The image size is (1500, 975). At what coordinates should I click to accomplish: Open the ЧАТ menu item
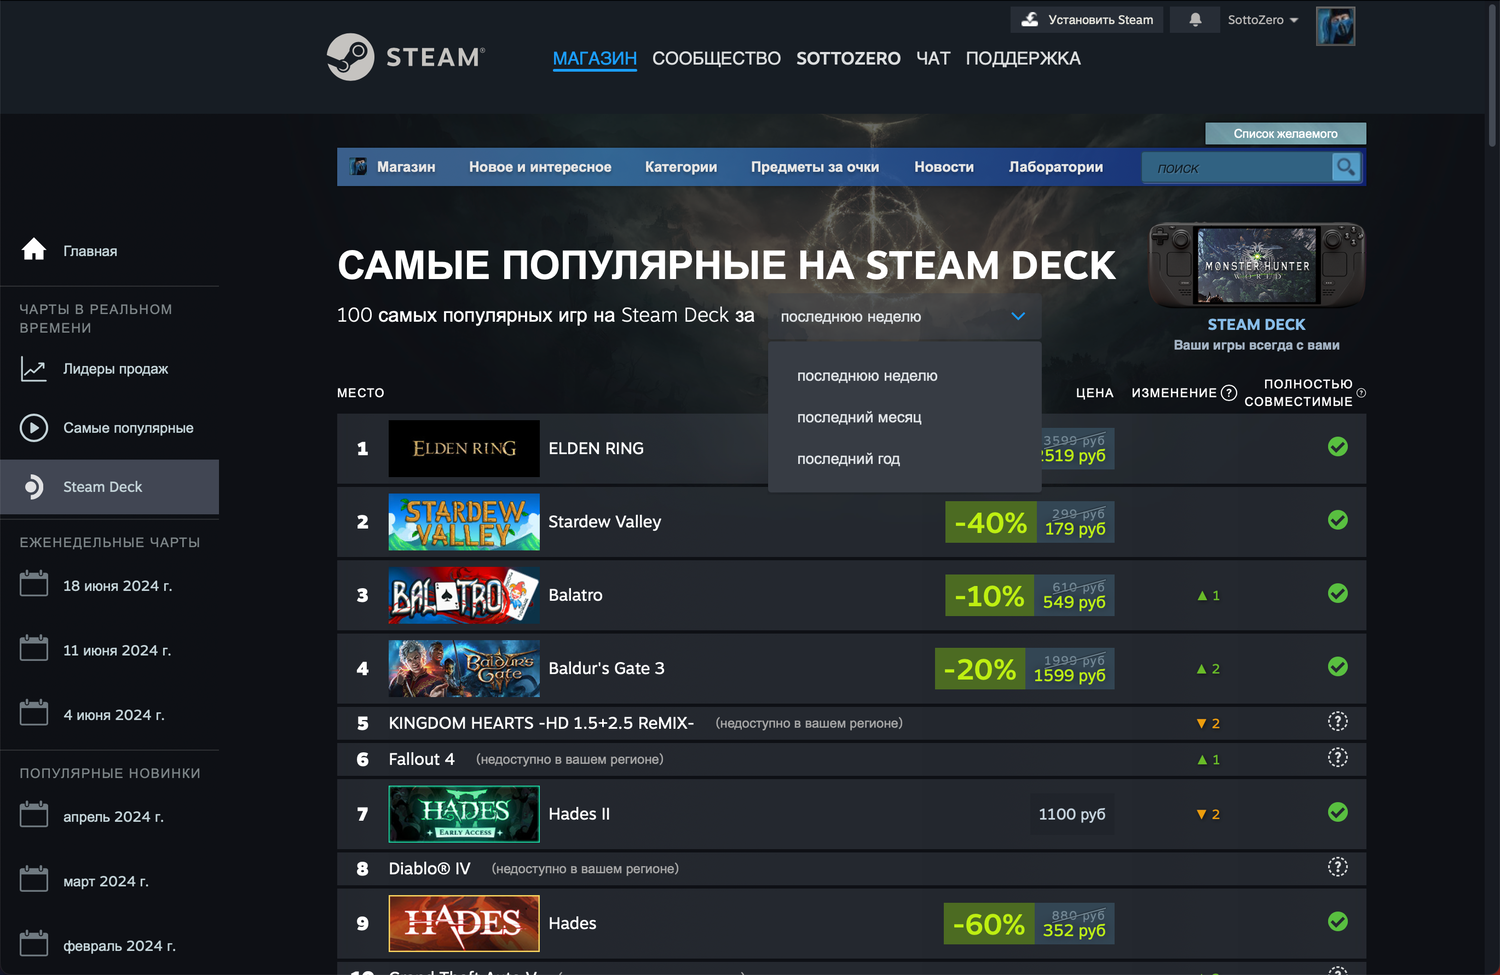click(933, 59)
